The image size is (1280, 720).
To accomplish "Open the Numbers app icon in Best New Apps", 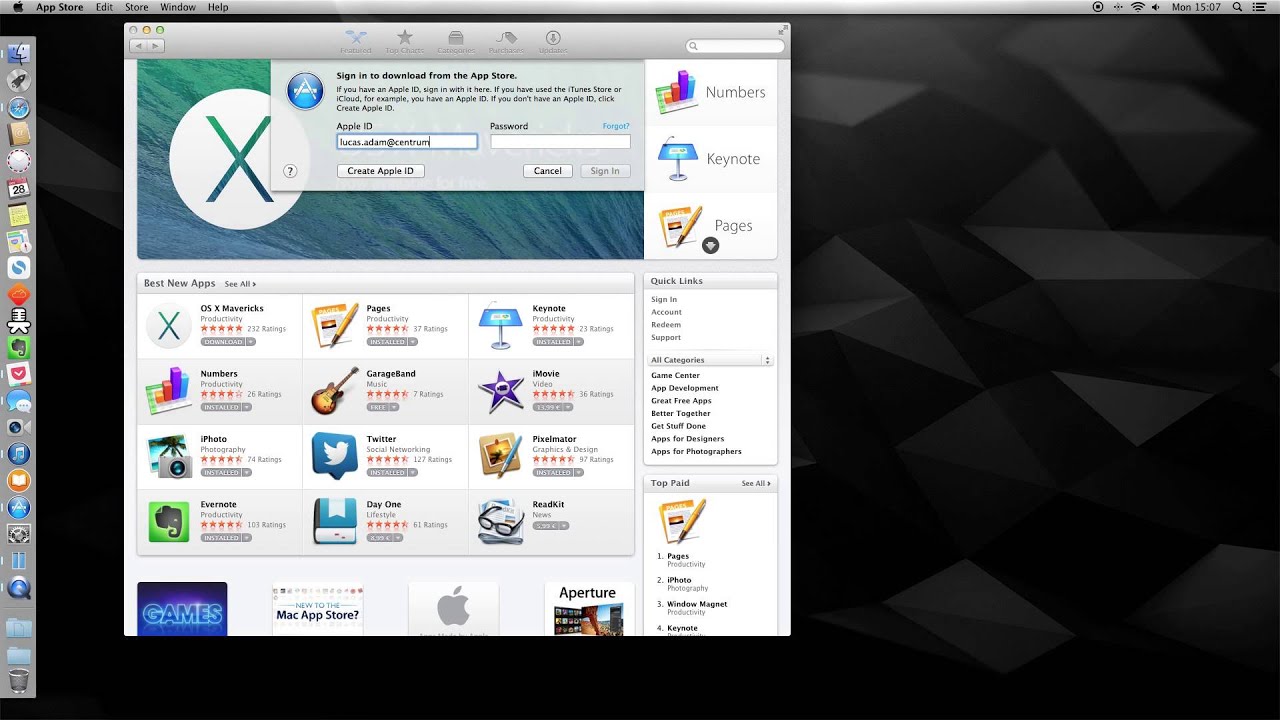I will [x=169, y=391].
